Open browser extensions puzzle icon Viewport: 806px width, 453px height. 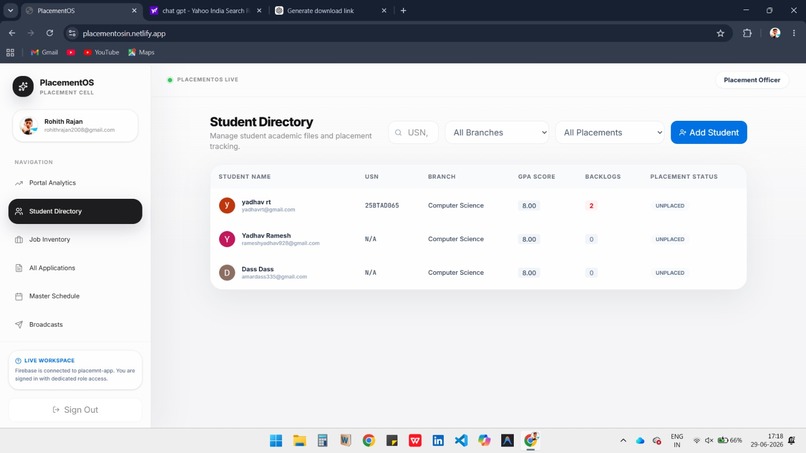coord(747,33)
